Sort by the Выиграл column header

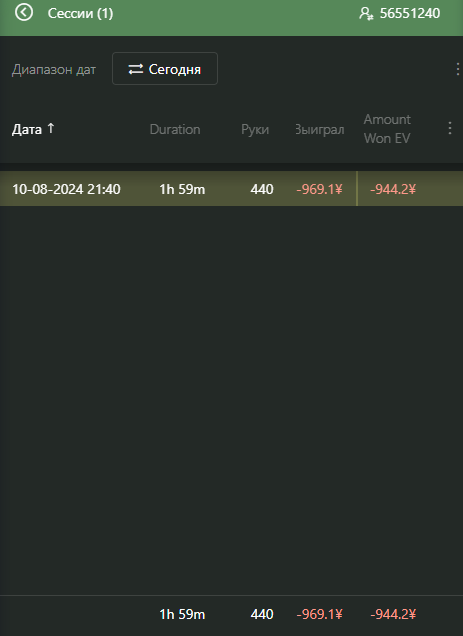point(320,129)
